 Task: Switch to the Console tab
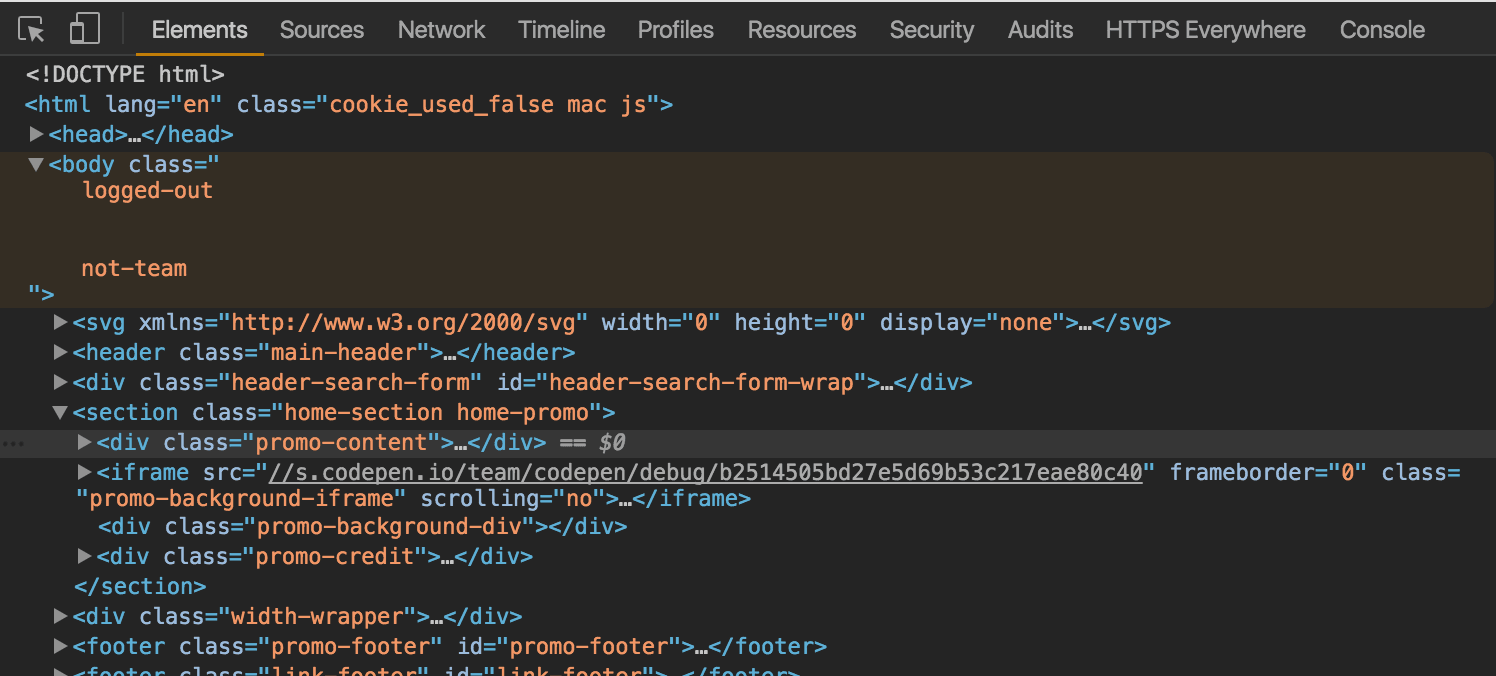click(x=1381, y=29)
